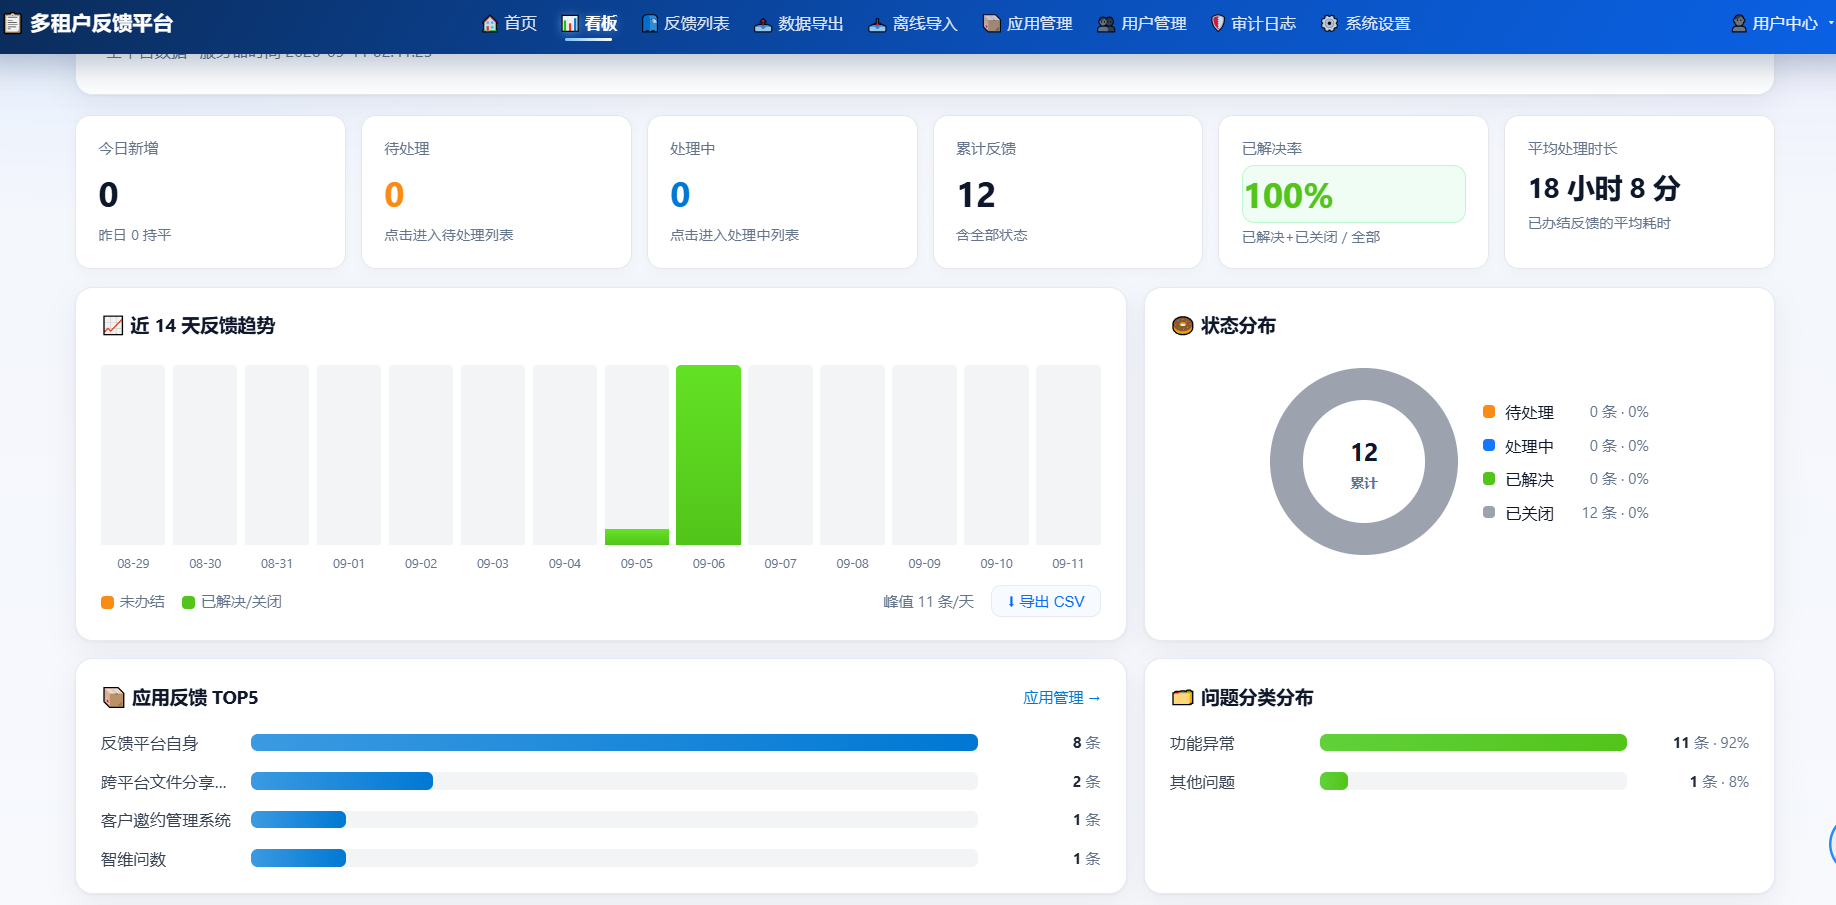
Task: Click the 11 条 · 92% value
Action: [1711, 743]
